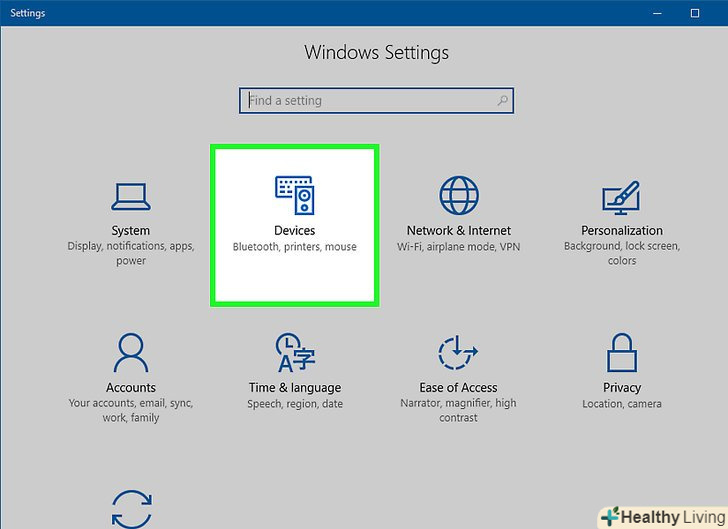728x529 pixels.
Task: Click 'Background, lock screen, colors' description
Action: pyautogui.click(x=622, y=253)
